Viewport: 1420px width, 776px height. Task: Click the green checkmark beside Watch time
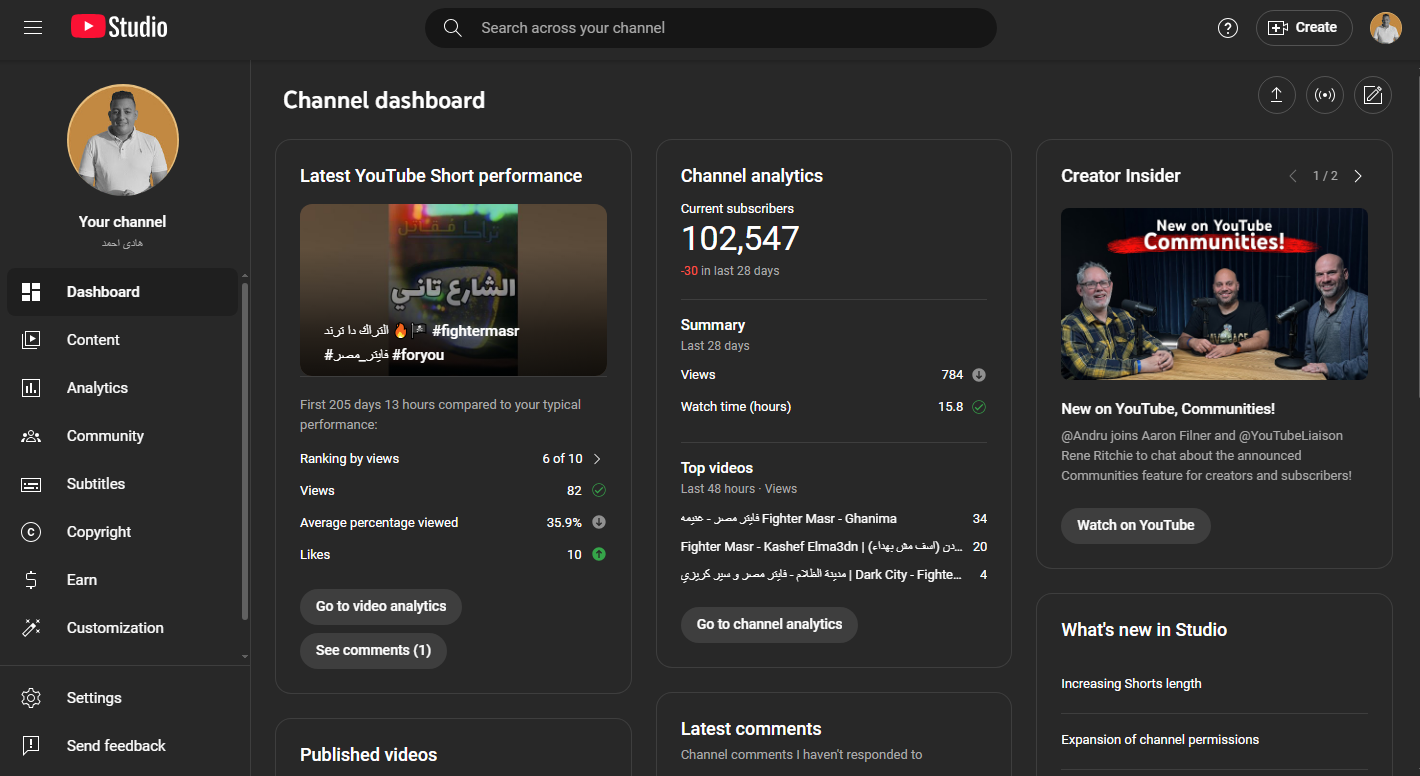[979, 407]
